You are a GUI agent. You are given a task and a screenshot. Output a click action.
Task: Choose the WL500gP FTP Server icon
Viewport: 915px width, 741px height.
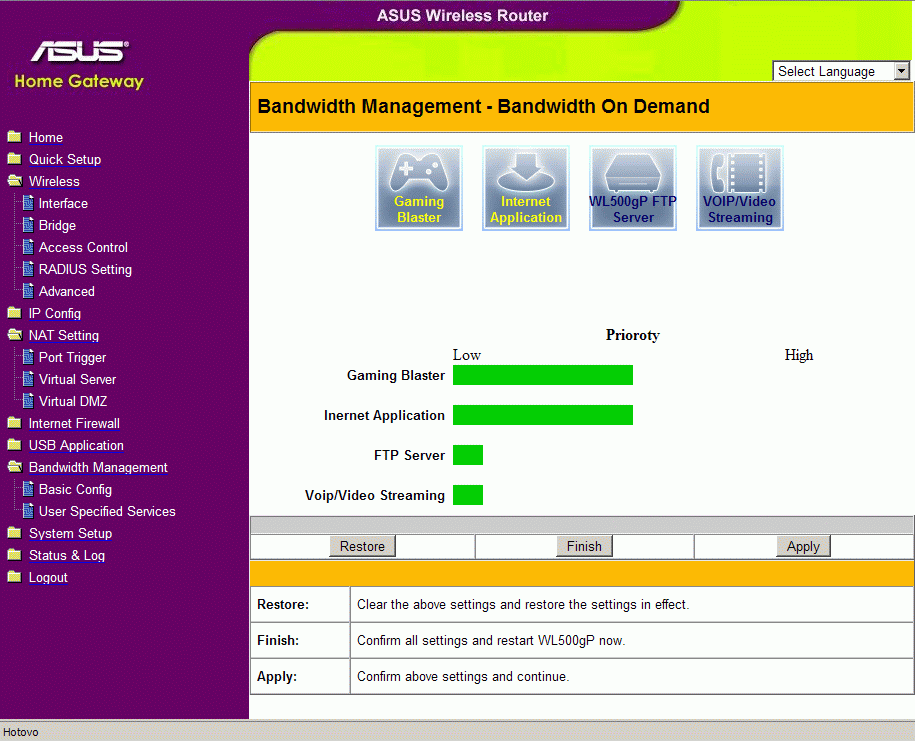[x=633, y=188]
